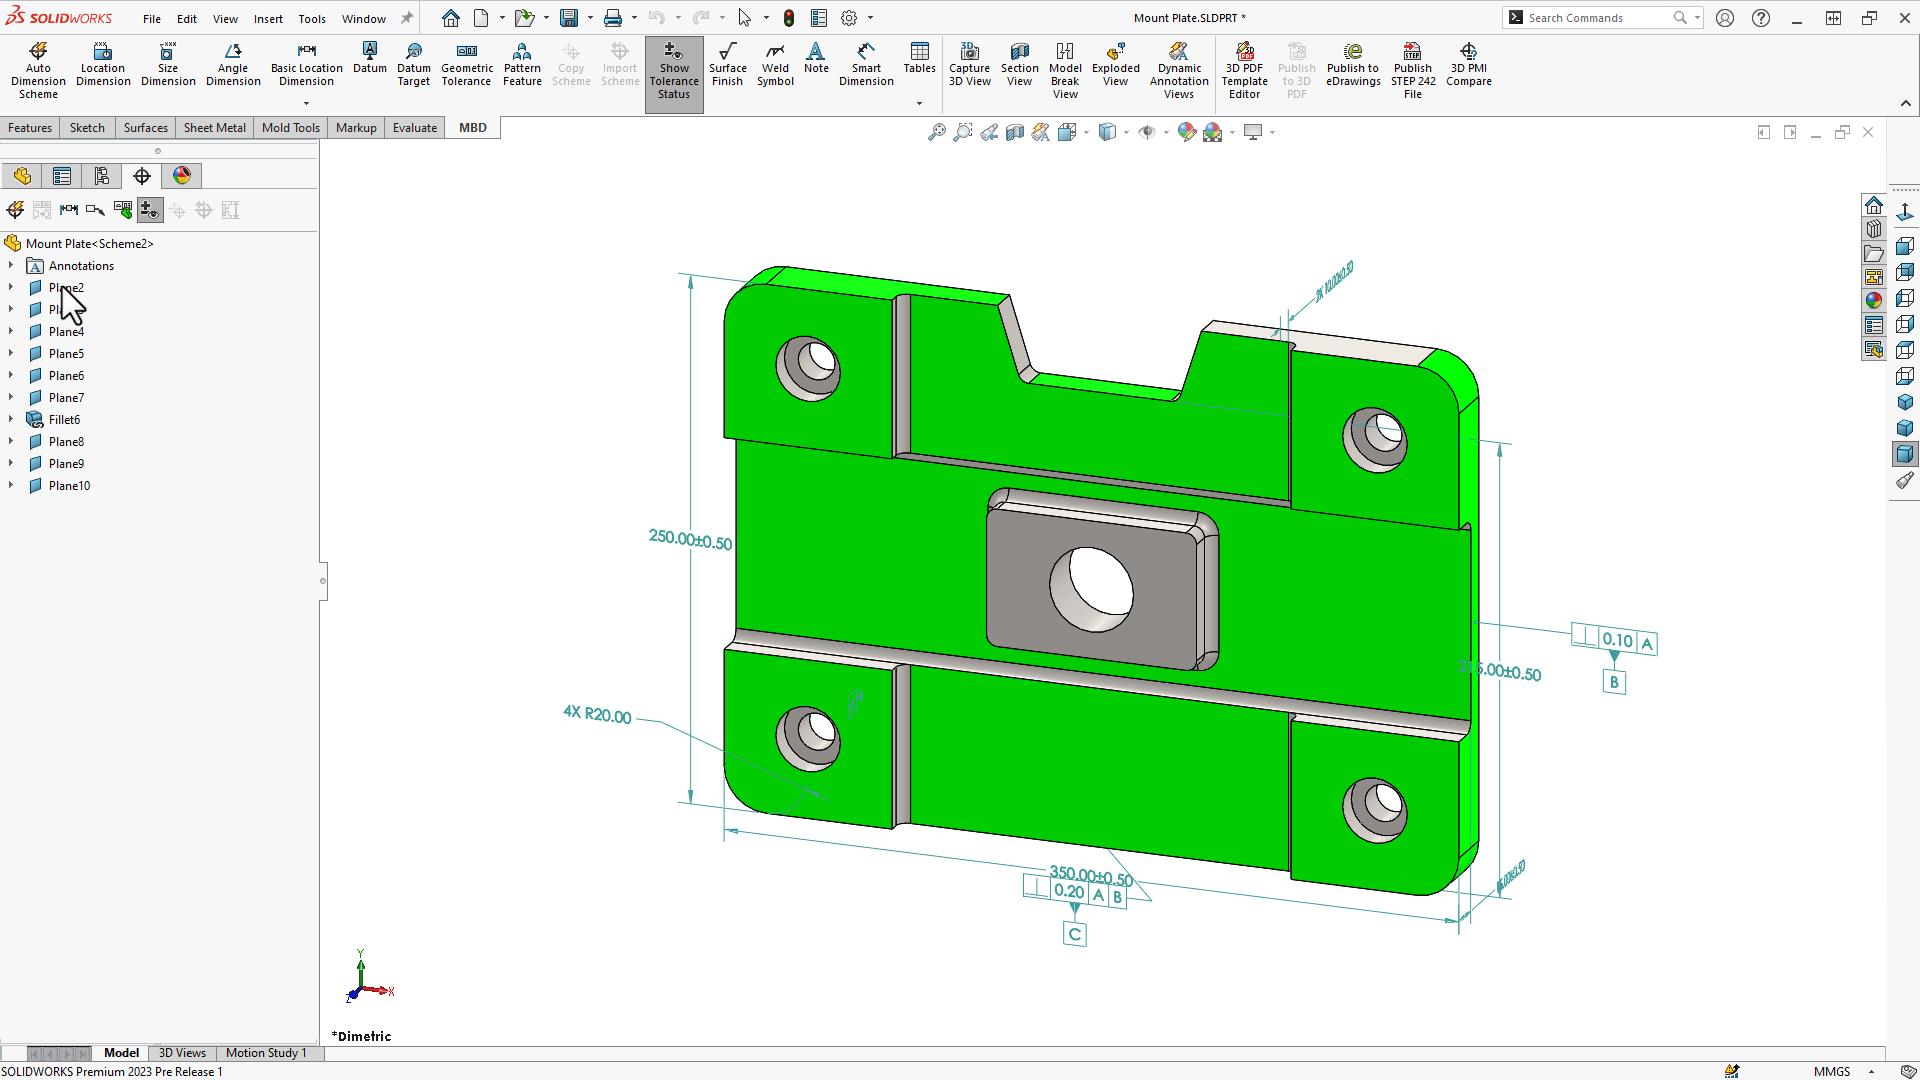
Task: Toggle Show Tolerance Status button
Action: click(674, 70)
